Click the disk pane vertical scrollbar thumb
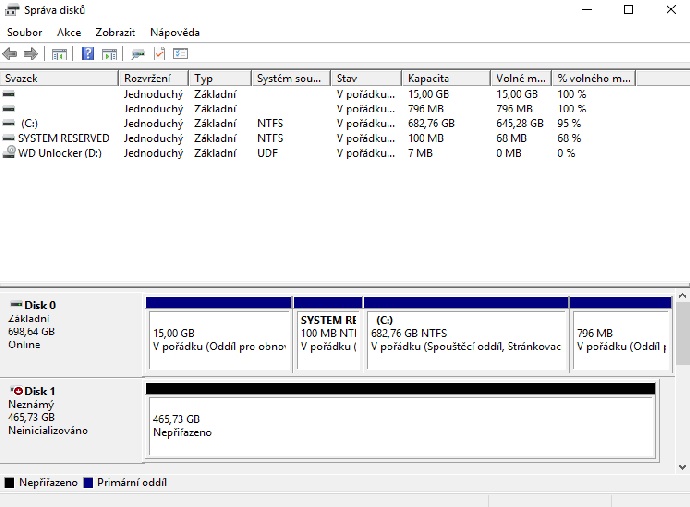This screenshot has width=690, height=507. (683, 334)
